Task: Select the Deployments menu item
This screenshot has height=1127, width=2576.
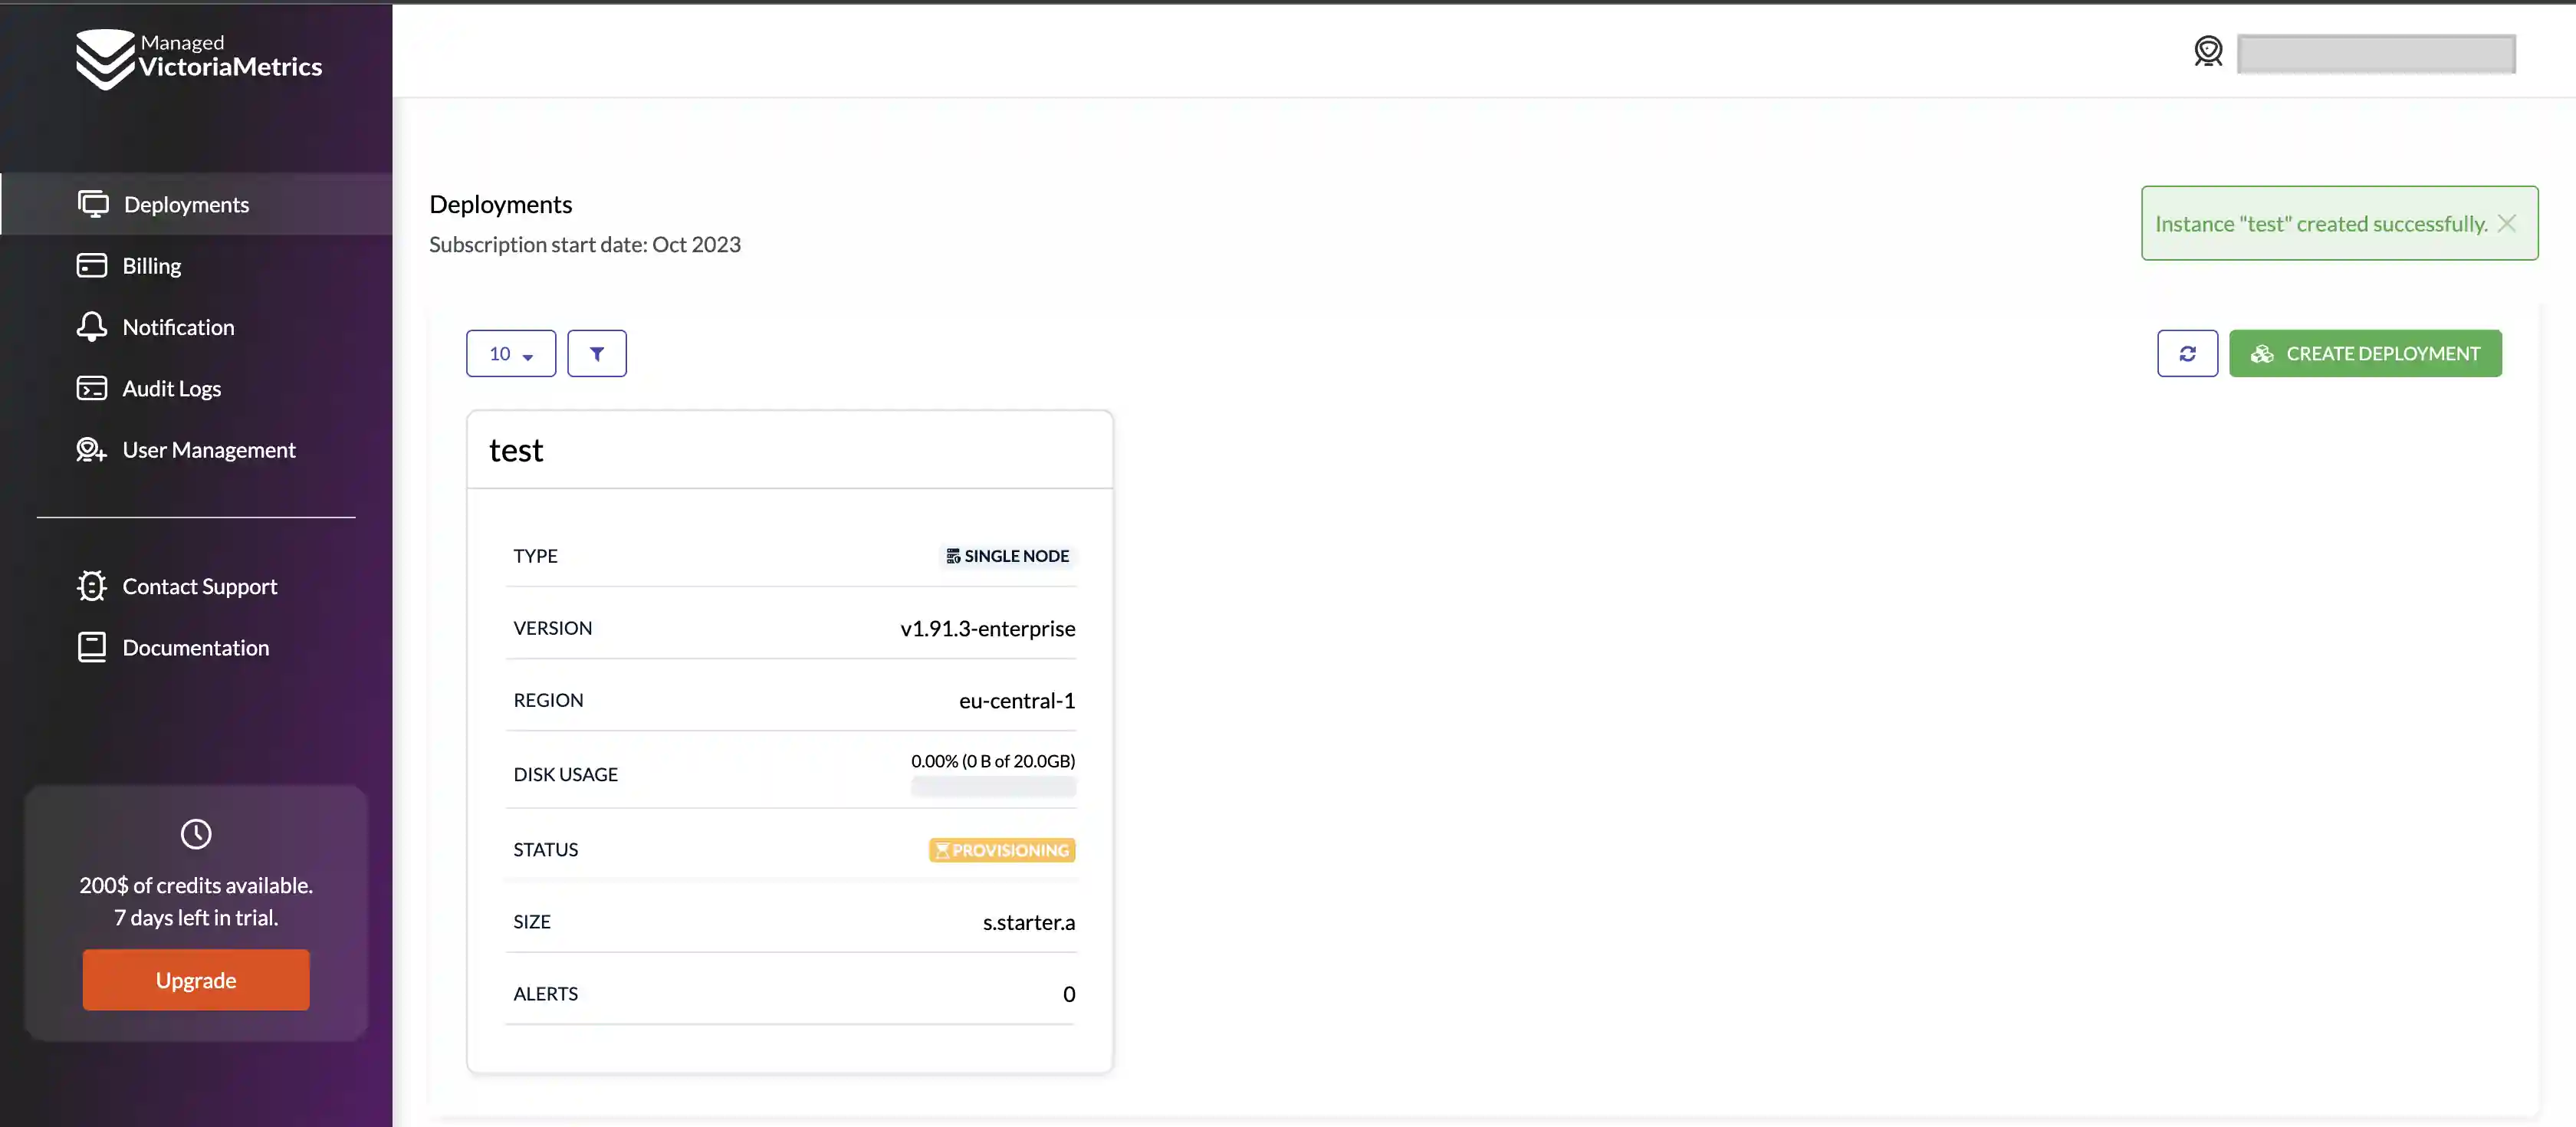Action: click(x=186, y=204)
